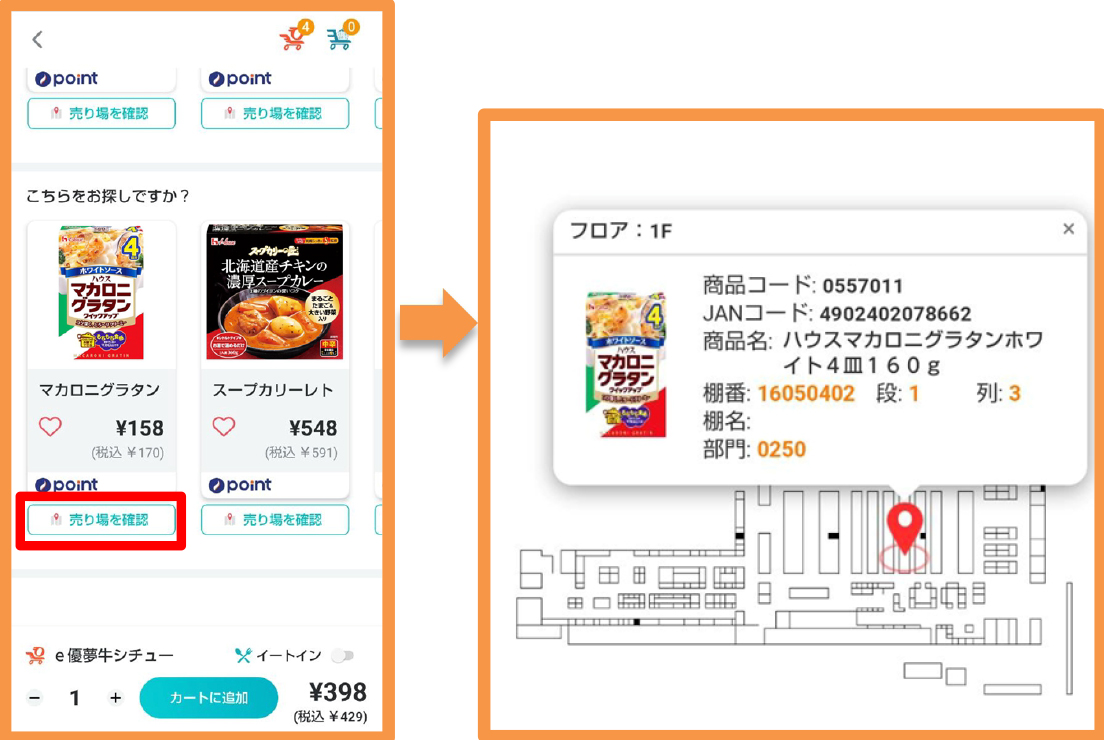The image size is (1104, 740).
Task: Go back with the left chevron arrow
Action: click(37, 39)
